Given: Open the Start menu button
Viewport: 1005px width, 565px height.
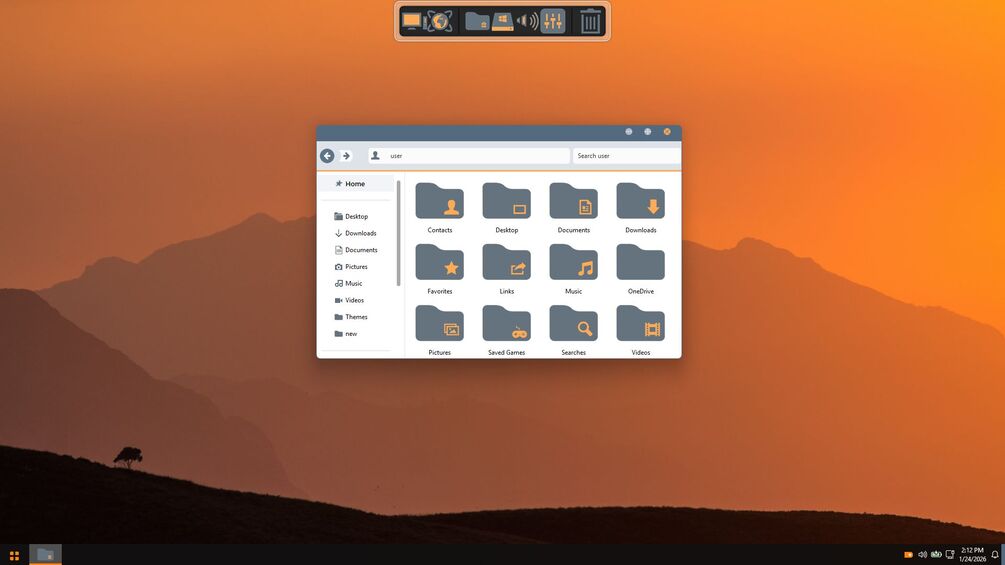Looking at the screenshot, I should (x=14, y=555).
